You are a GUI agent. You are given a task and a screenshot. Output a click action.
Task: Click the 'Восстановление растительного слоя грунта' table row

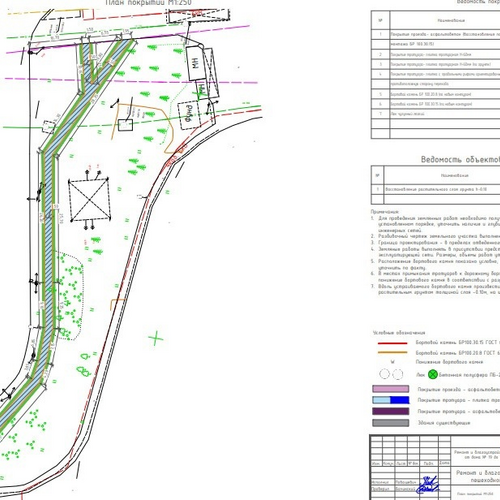click(436, 189)
